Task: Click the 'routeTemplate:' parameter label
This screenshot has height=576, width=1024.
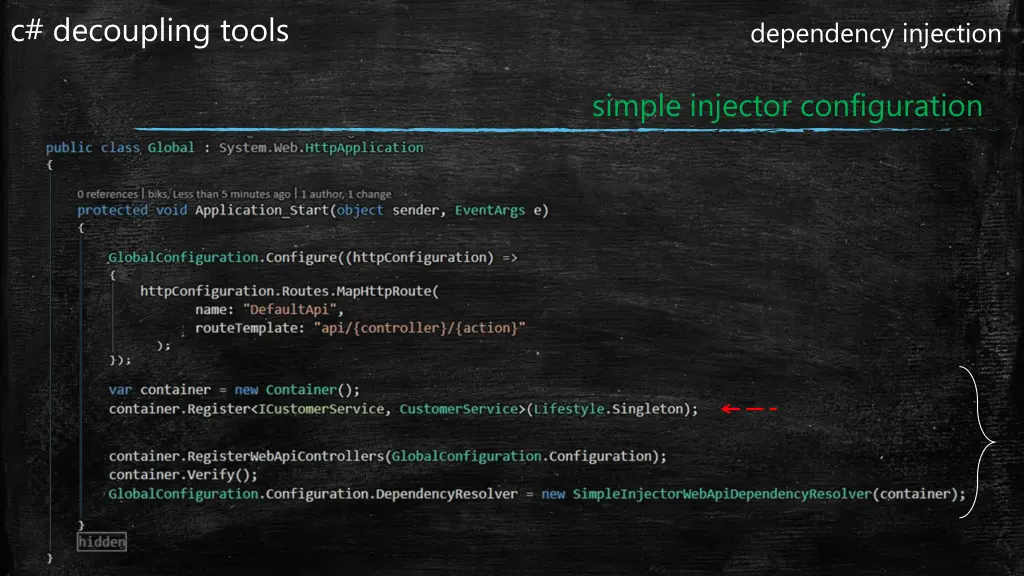Action: (x=250, y=328)
